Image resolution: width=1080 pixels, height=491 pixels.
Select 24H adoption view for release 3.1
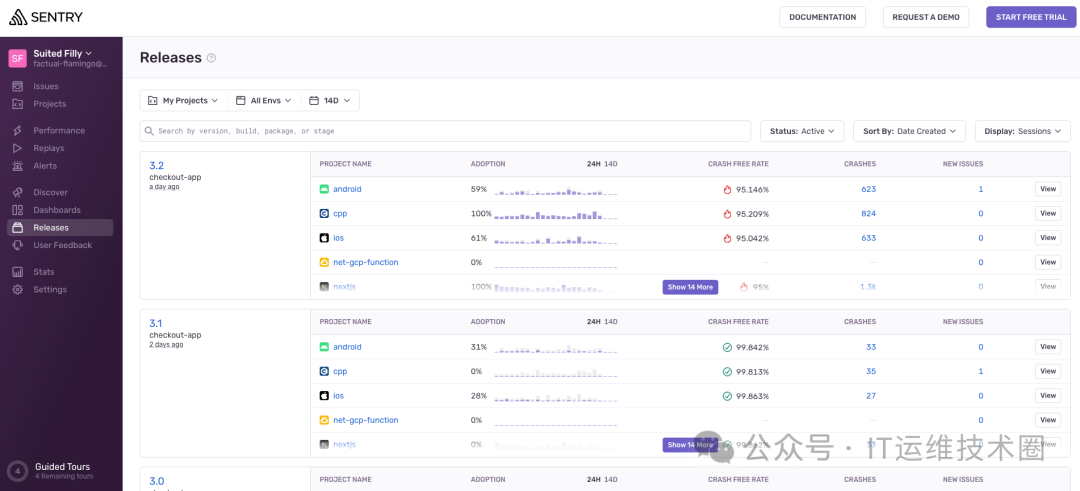click(593, 322)
